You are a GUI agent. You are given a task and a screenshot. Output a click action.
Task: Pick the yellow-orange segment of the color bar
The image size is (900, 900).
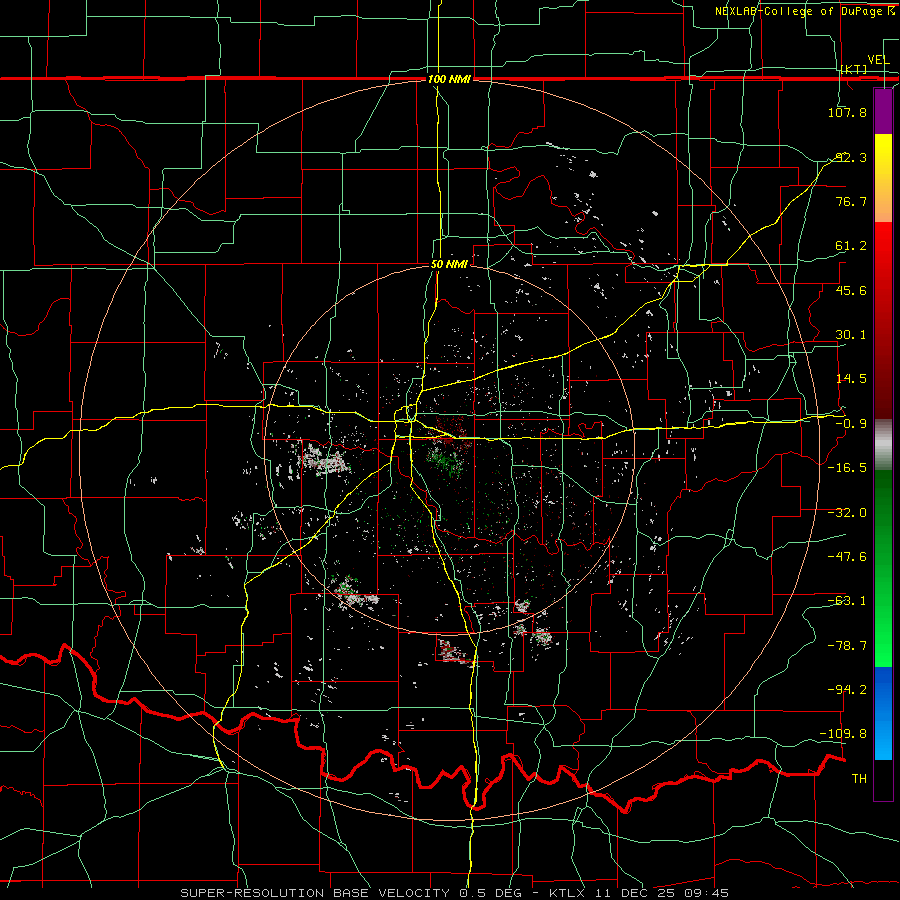(883, 178)
